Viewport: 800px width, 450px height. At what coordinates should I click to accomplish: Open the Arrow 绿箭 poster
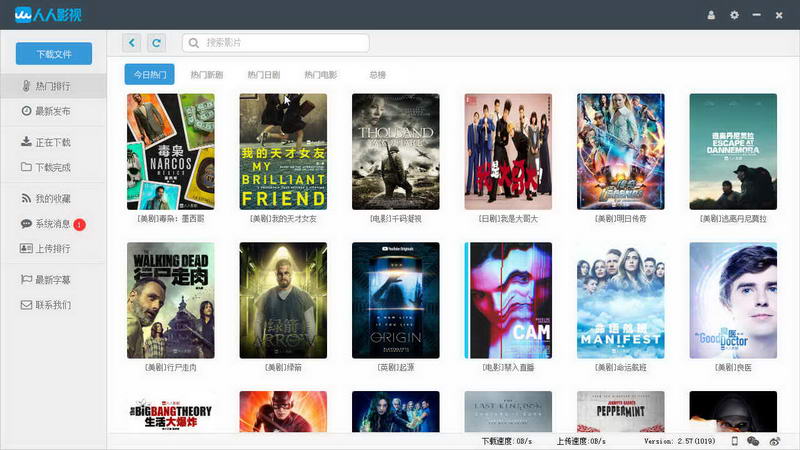[283, 301]
